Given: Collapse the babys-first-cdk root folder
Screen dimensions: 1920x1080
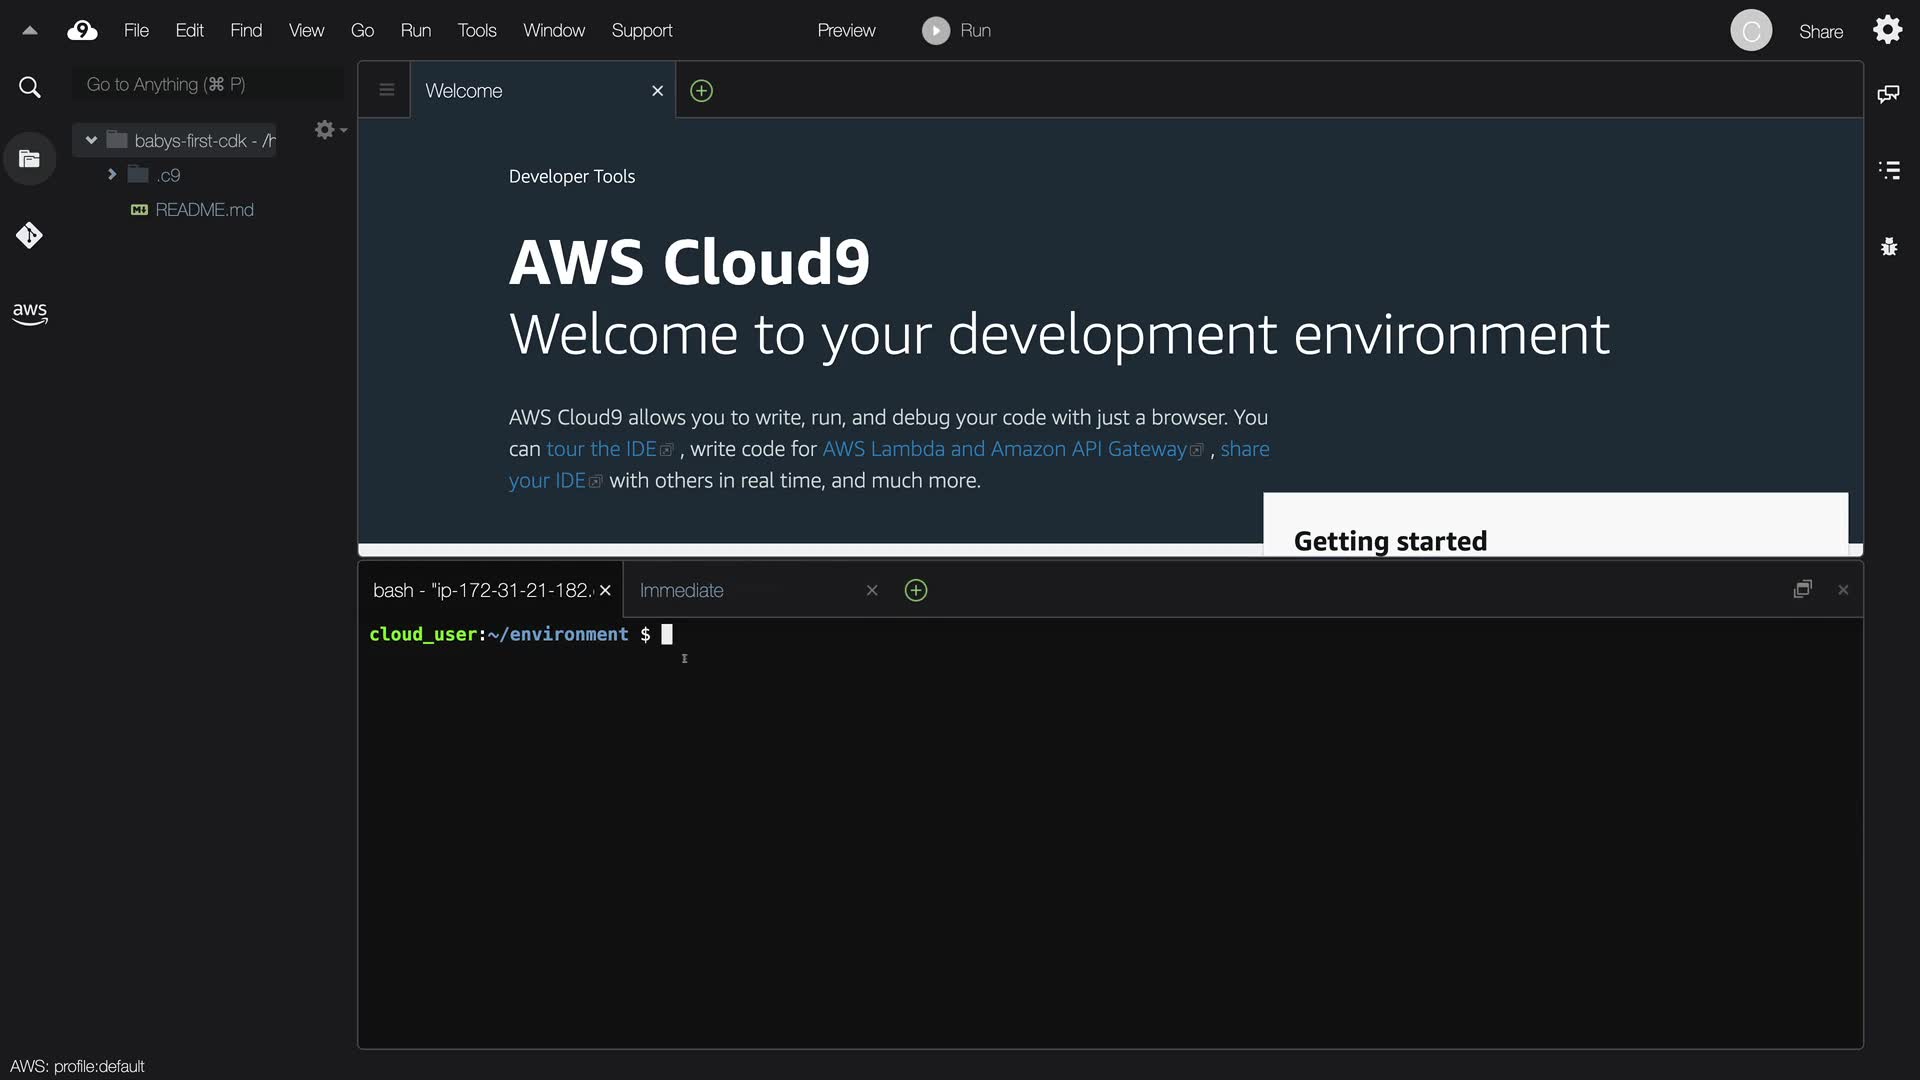Looking at the screenshot, I should [91, 141].
